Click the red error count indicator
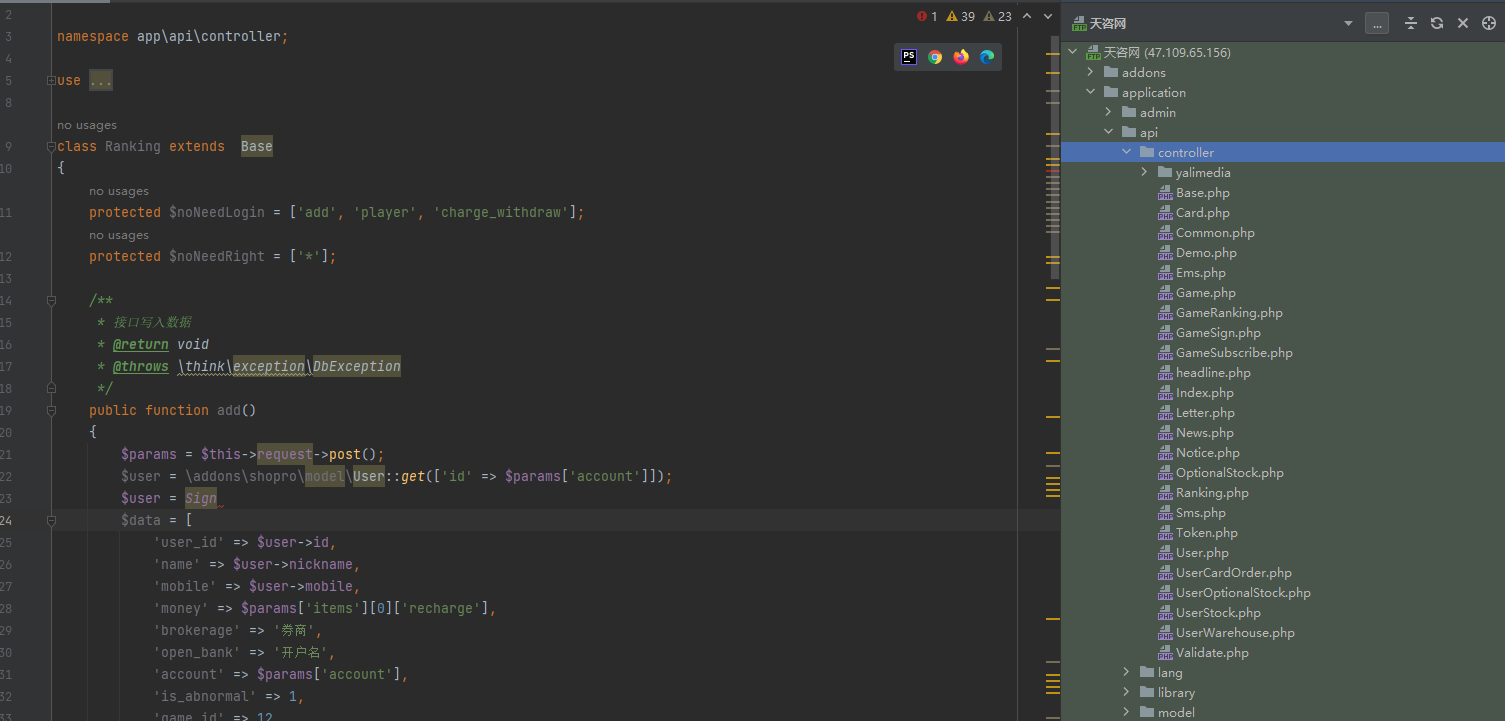 click(927, 16)
